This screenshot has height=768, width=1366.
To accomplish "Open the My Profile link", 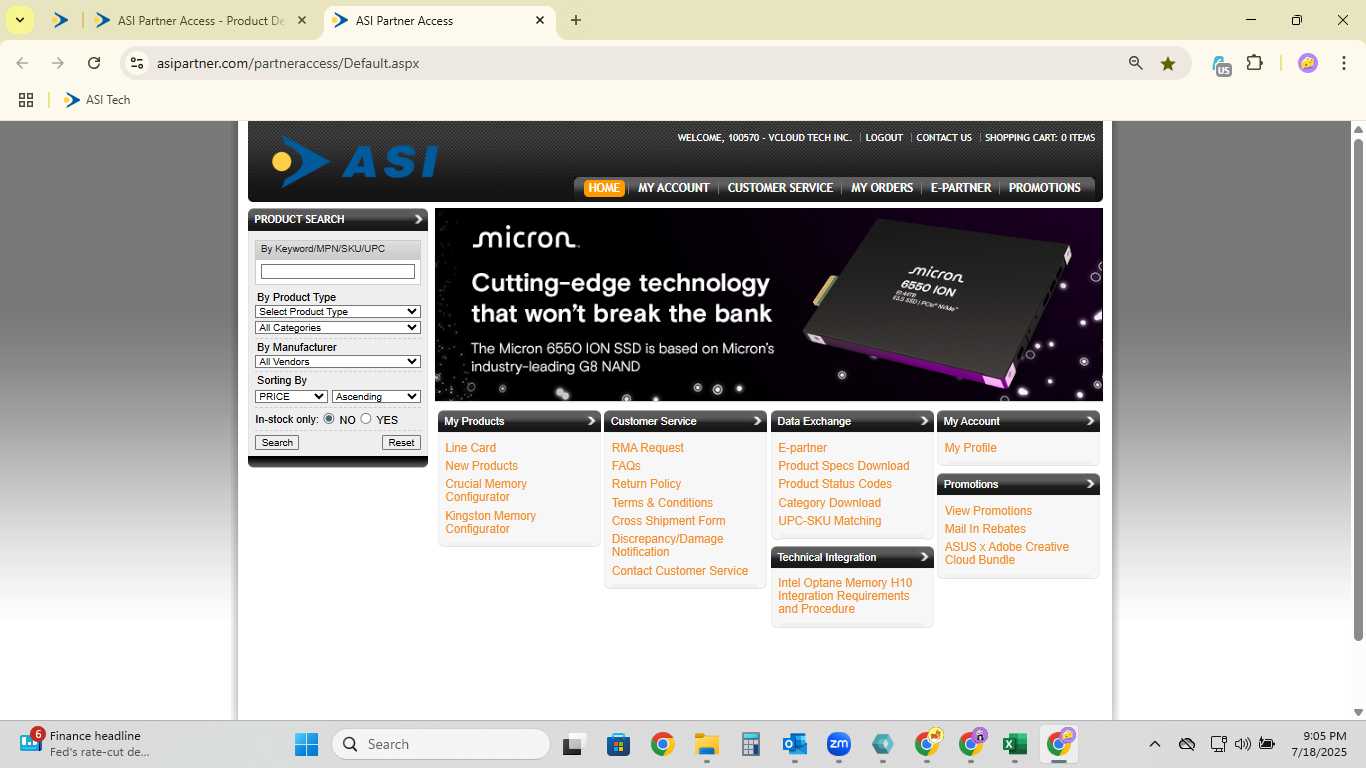I will [x=970, y=448].
